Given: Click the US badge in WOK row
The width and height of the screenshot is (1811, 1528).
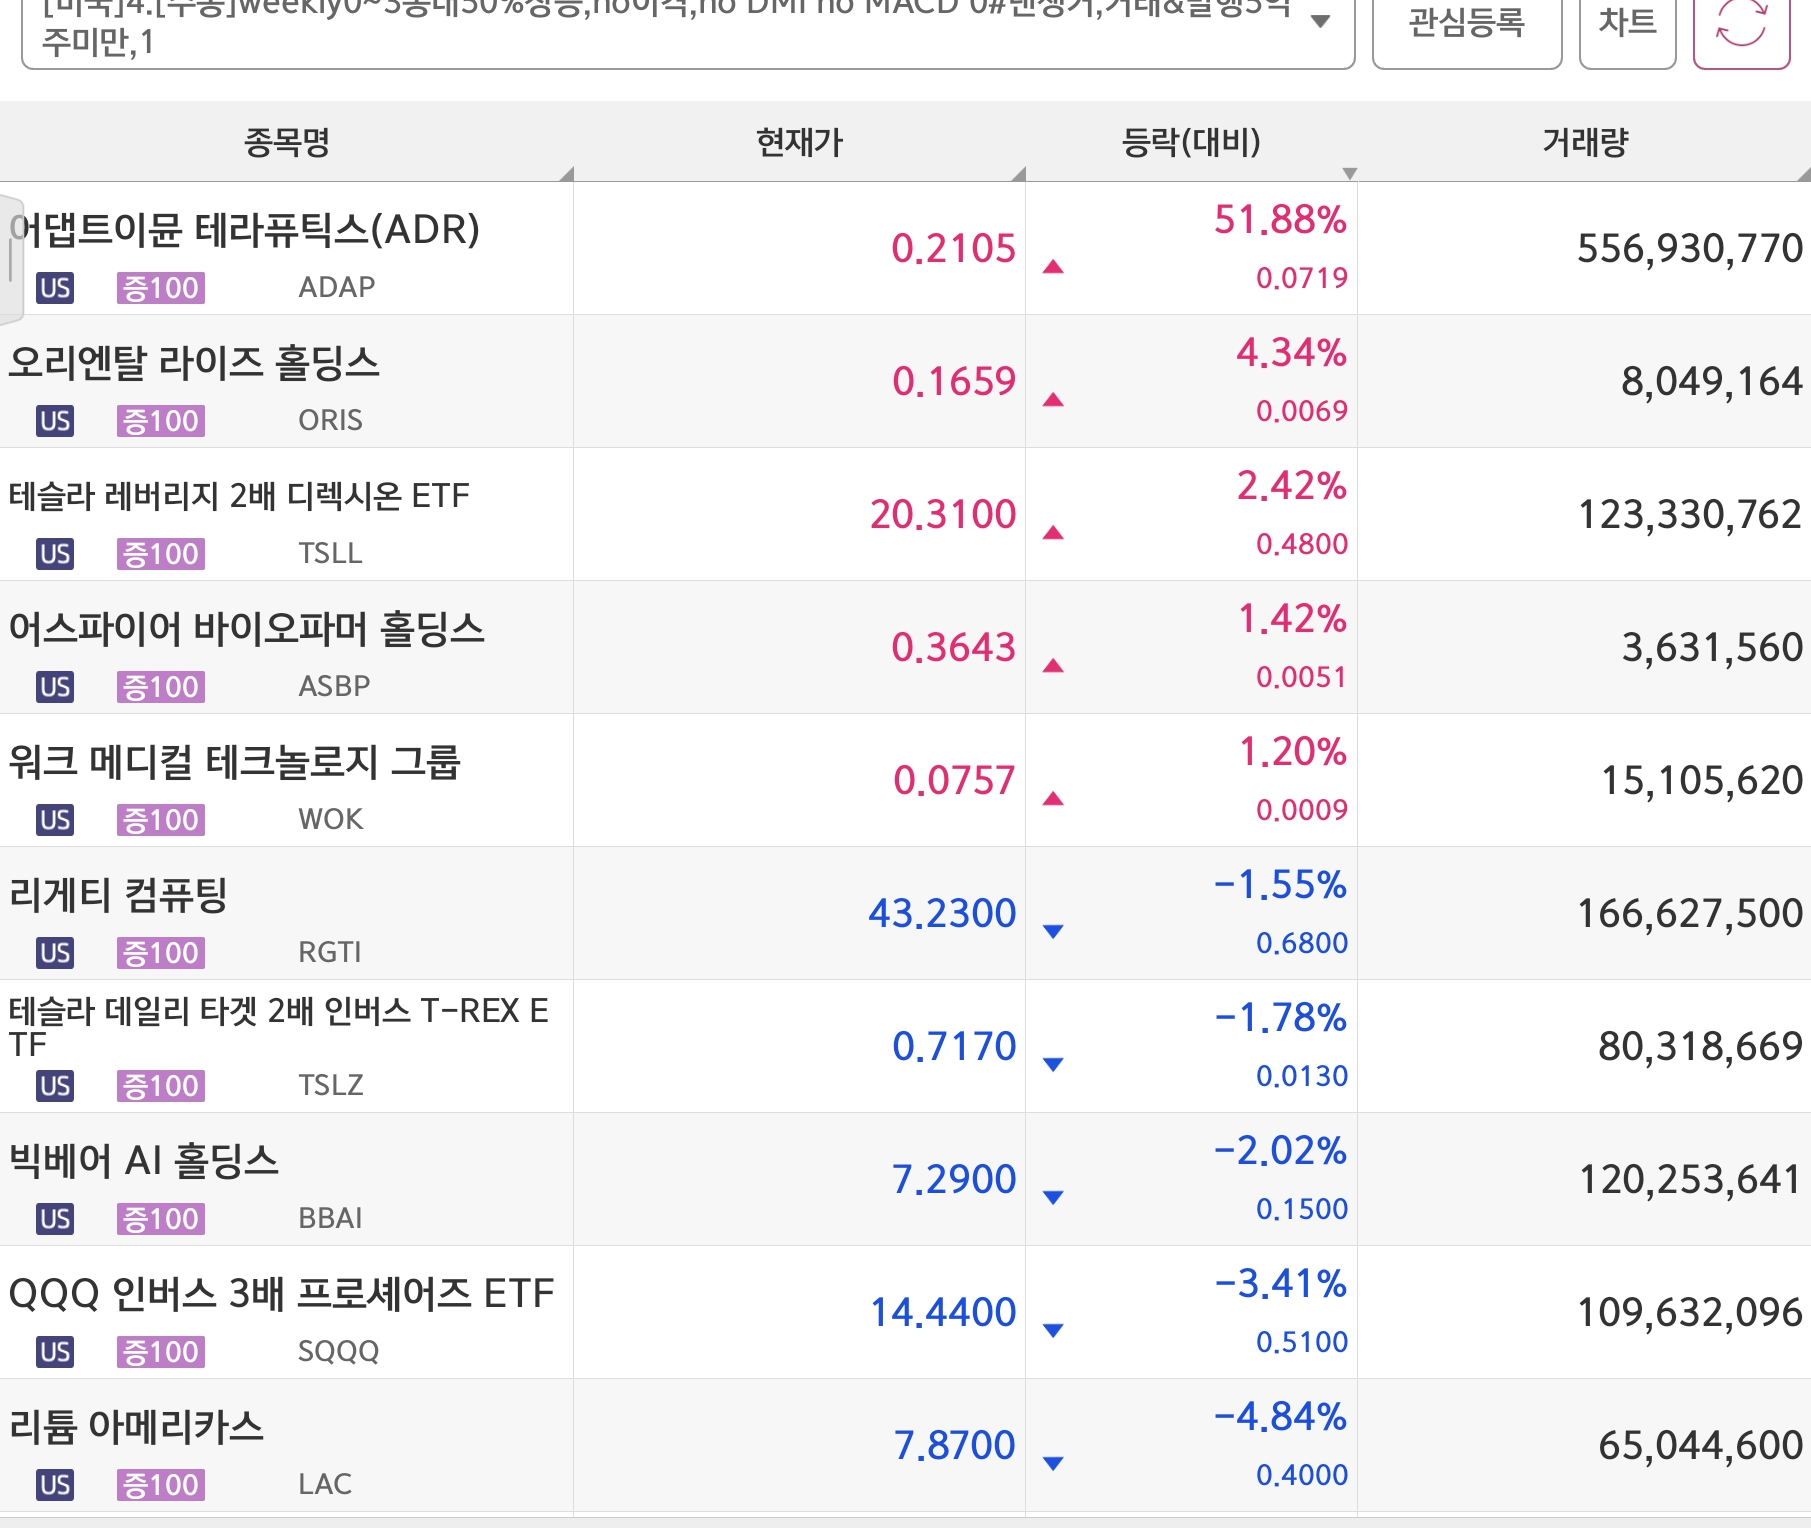Looking at the screenshot, I should [55, 820].
